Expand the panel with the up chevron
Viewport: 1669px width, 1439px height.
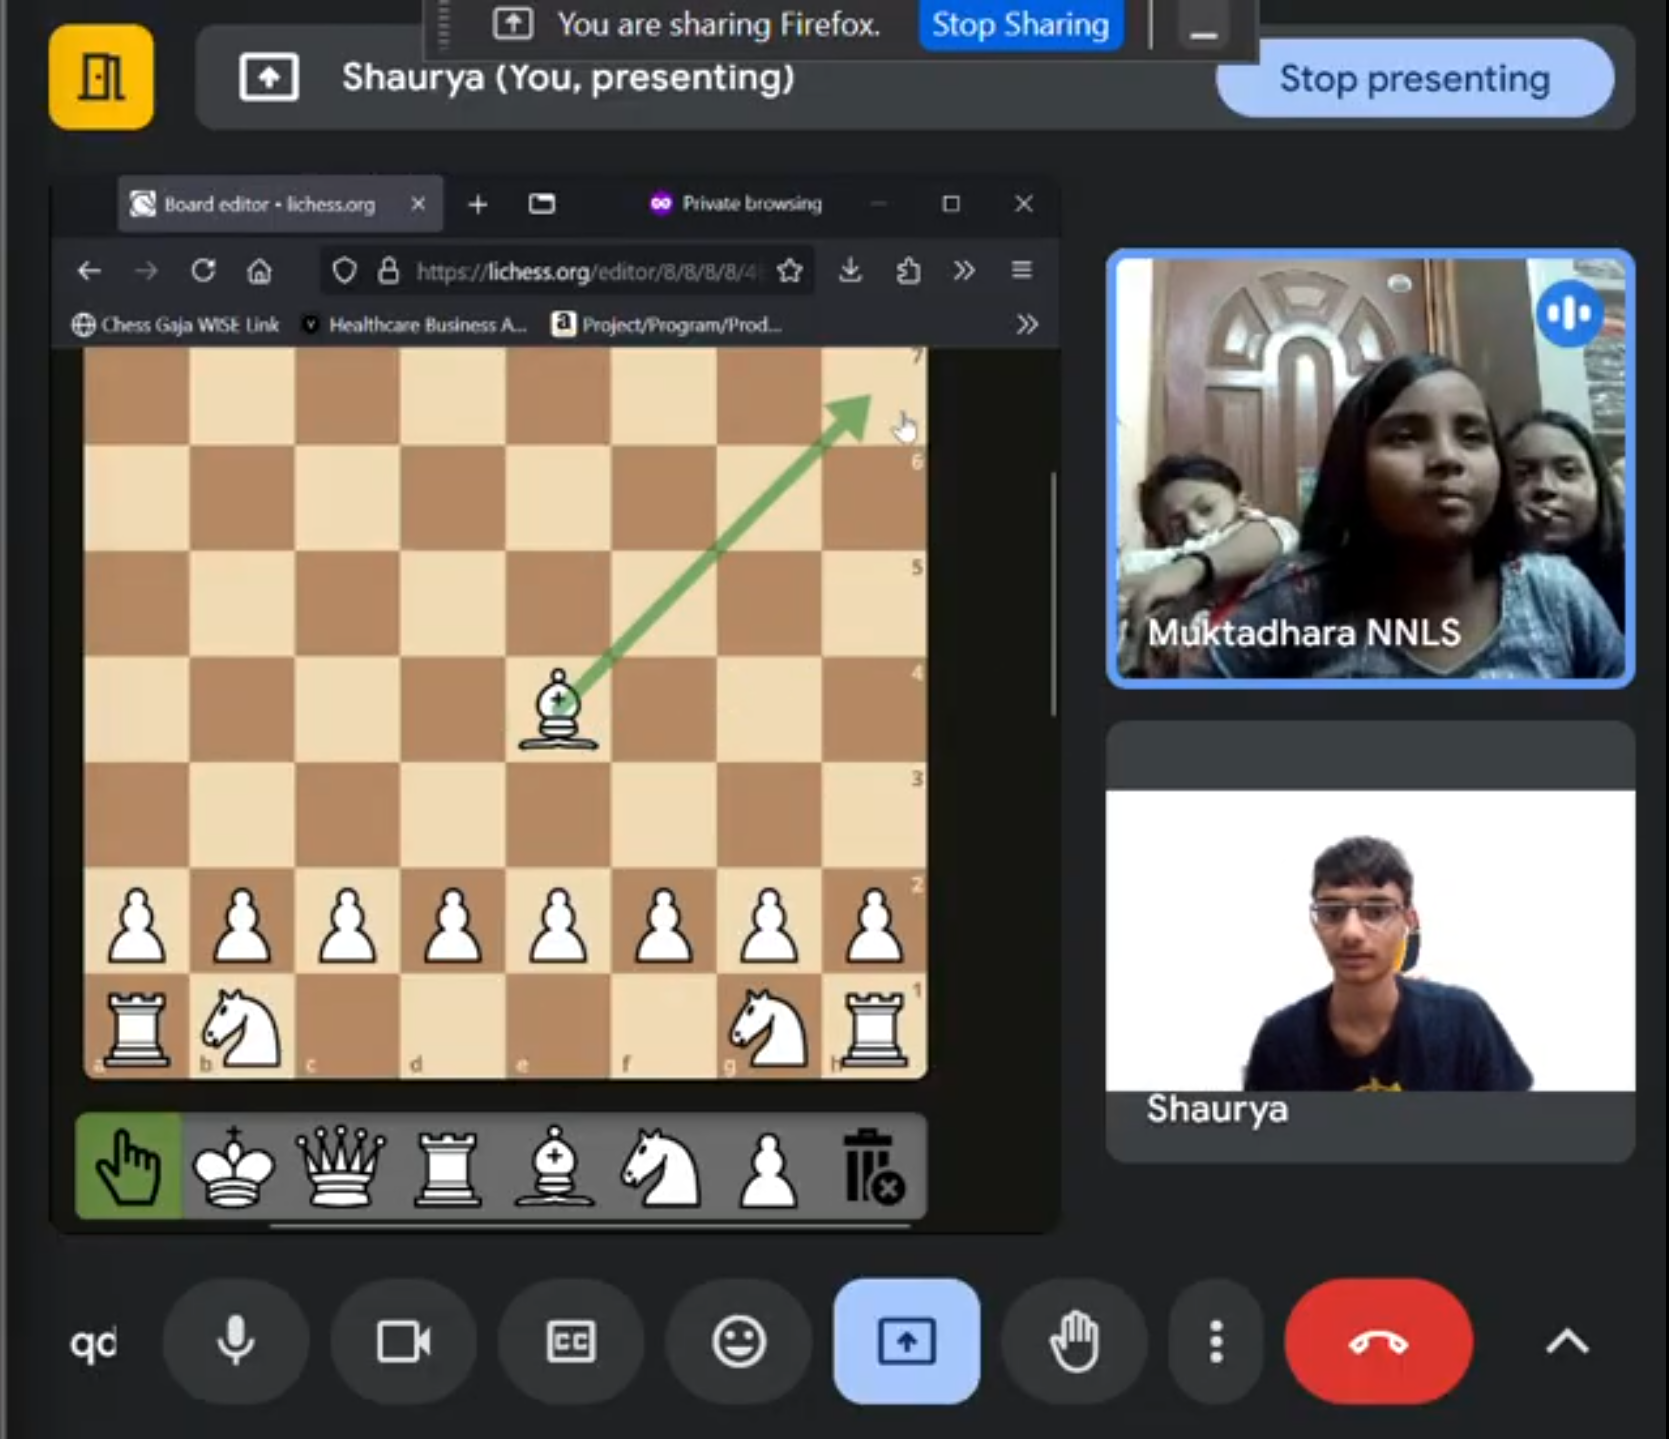tap(1566, 1341)
